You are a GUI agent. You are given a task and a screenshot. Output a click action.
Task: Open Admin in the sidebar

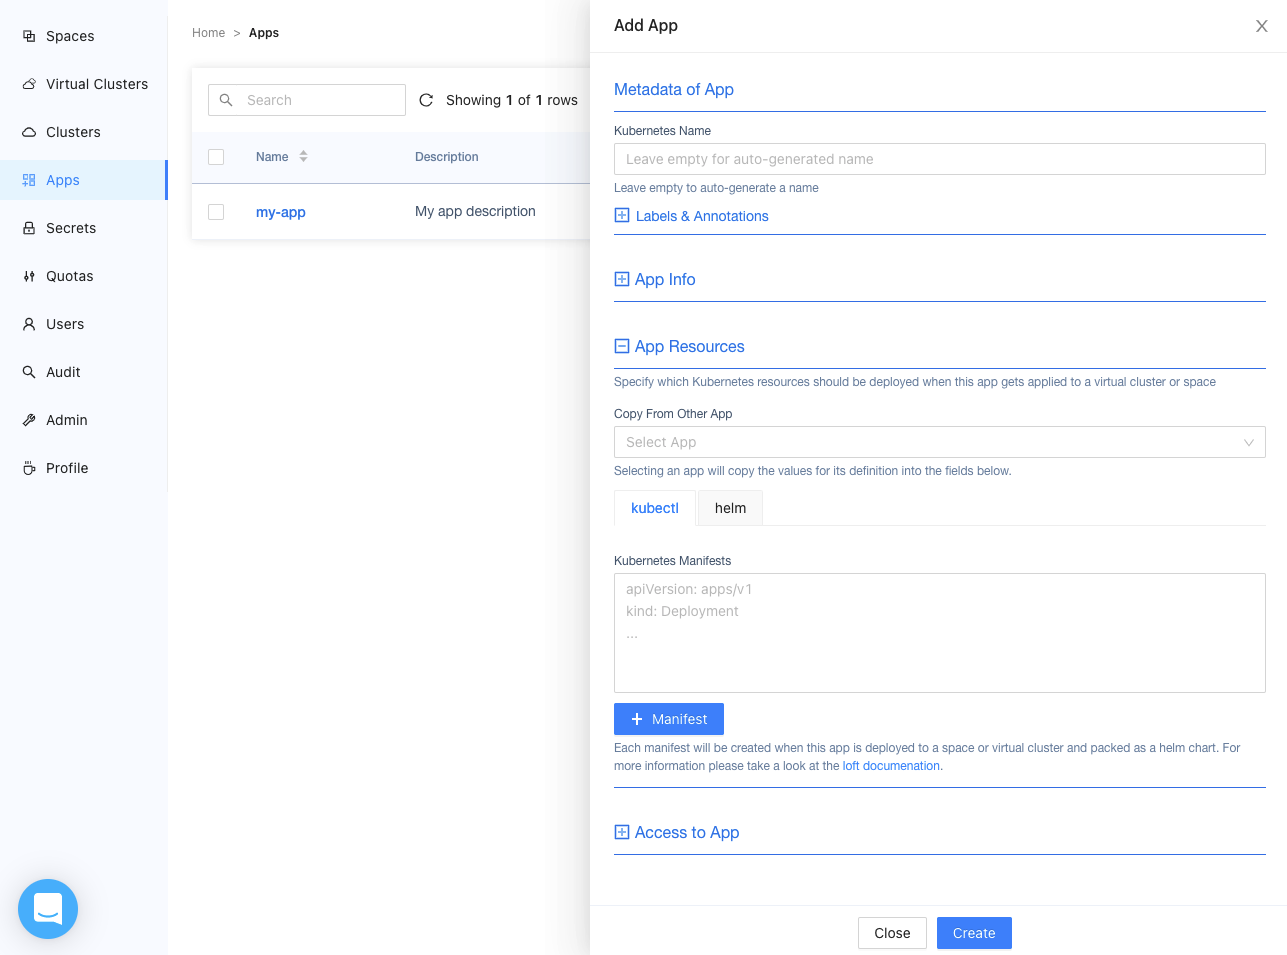pos(84,420)
